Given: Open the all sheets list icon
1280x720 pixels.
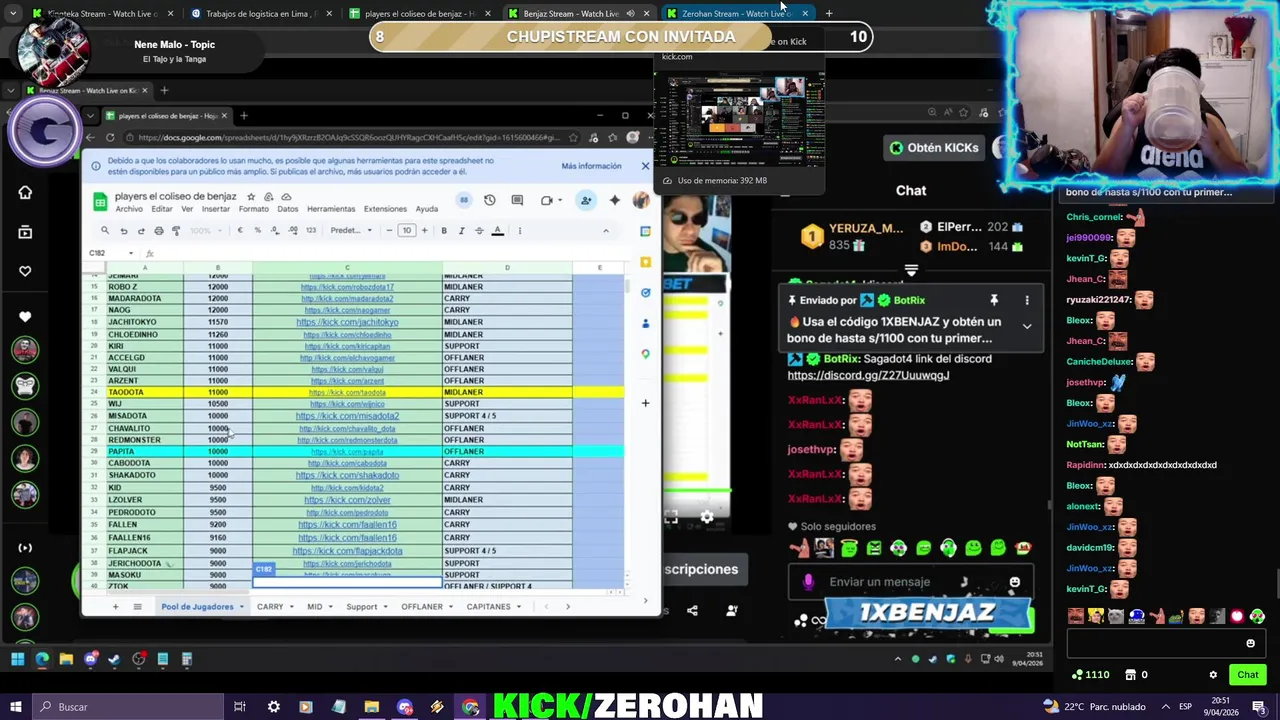Looking at the screenshot, I should 137,607.
